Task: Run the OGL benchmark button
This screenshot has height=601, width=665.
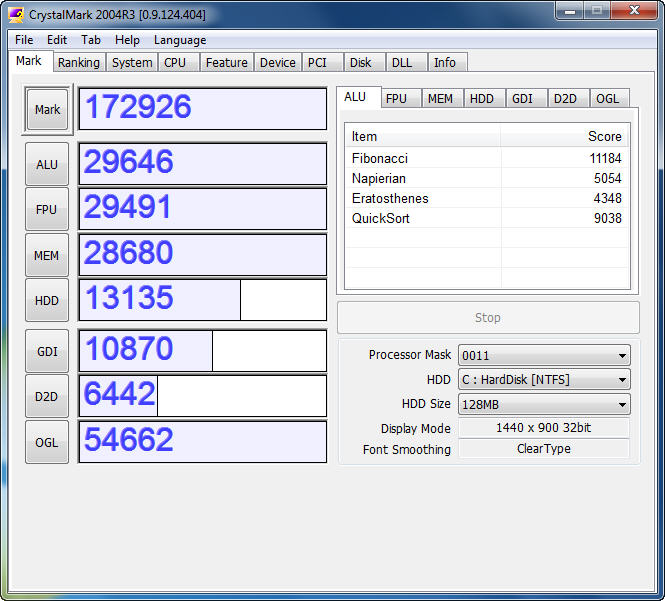Action: coord(47,442)
